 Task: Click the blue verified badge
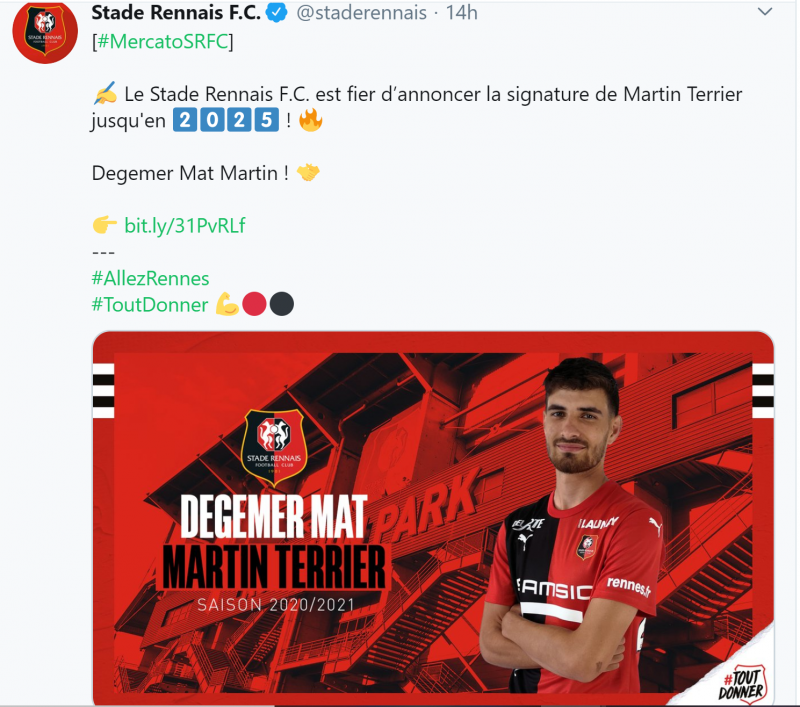click(277, 12)
